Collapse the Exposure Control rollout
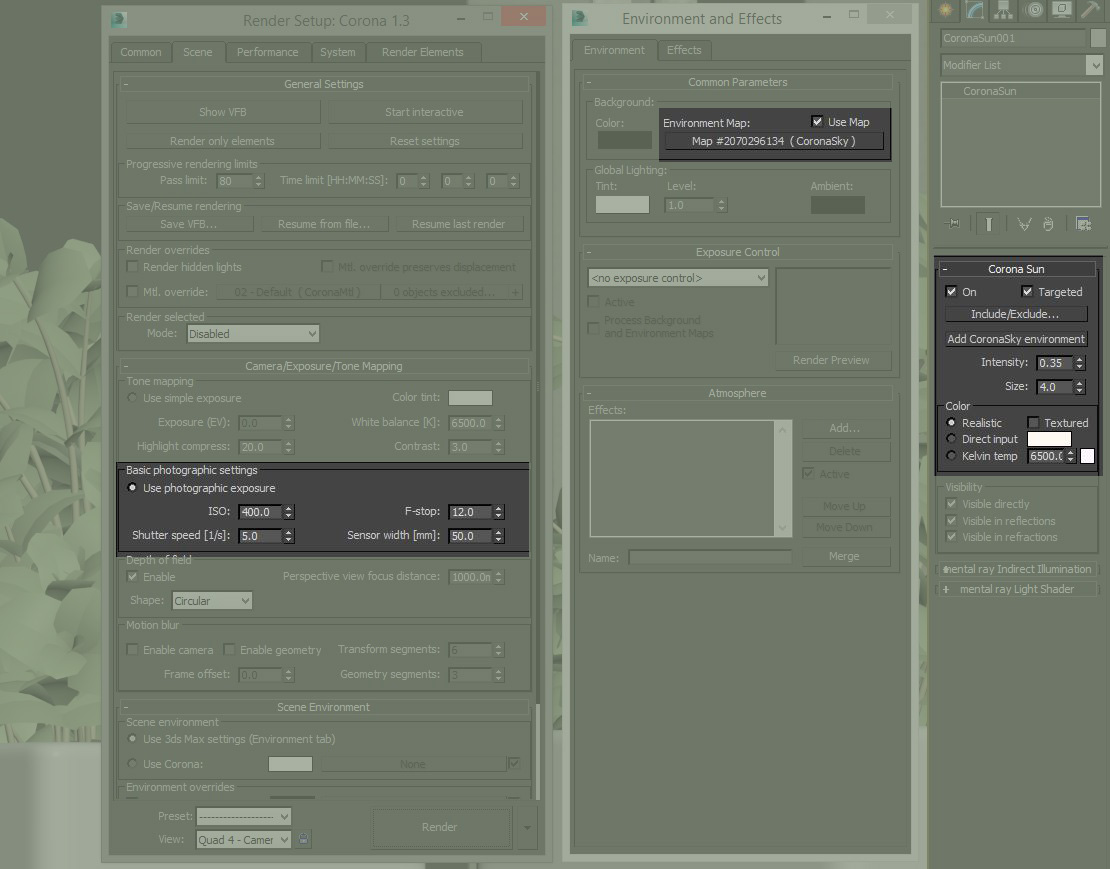 tap(737, 252)
